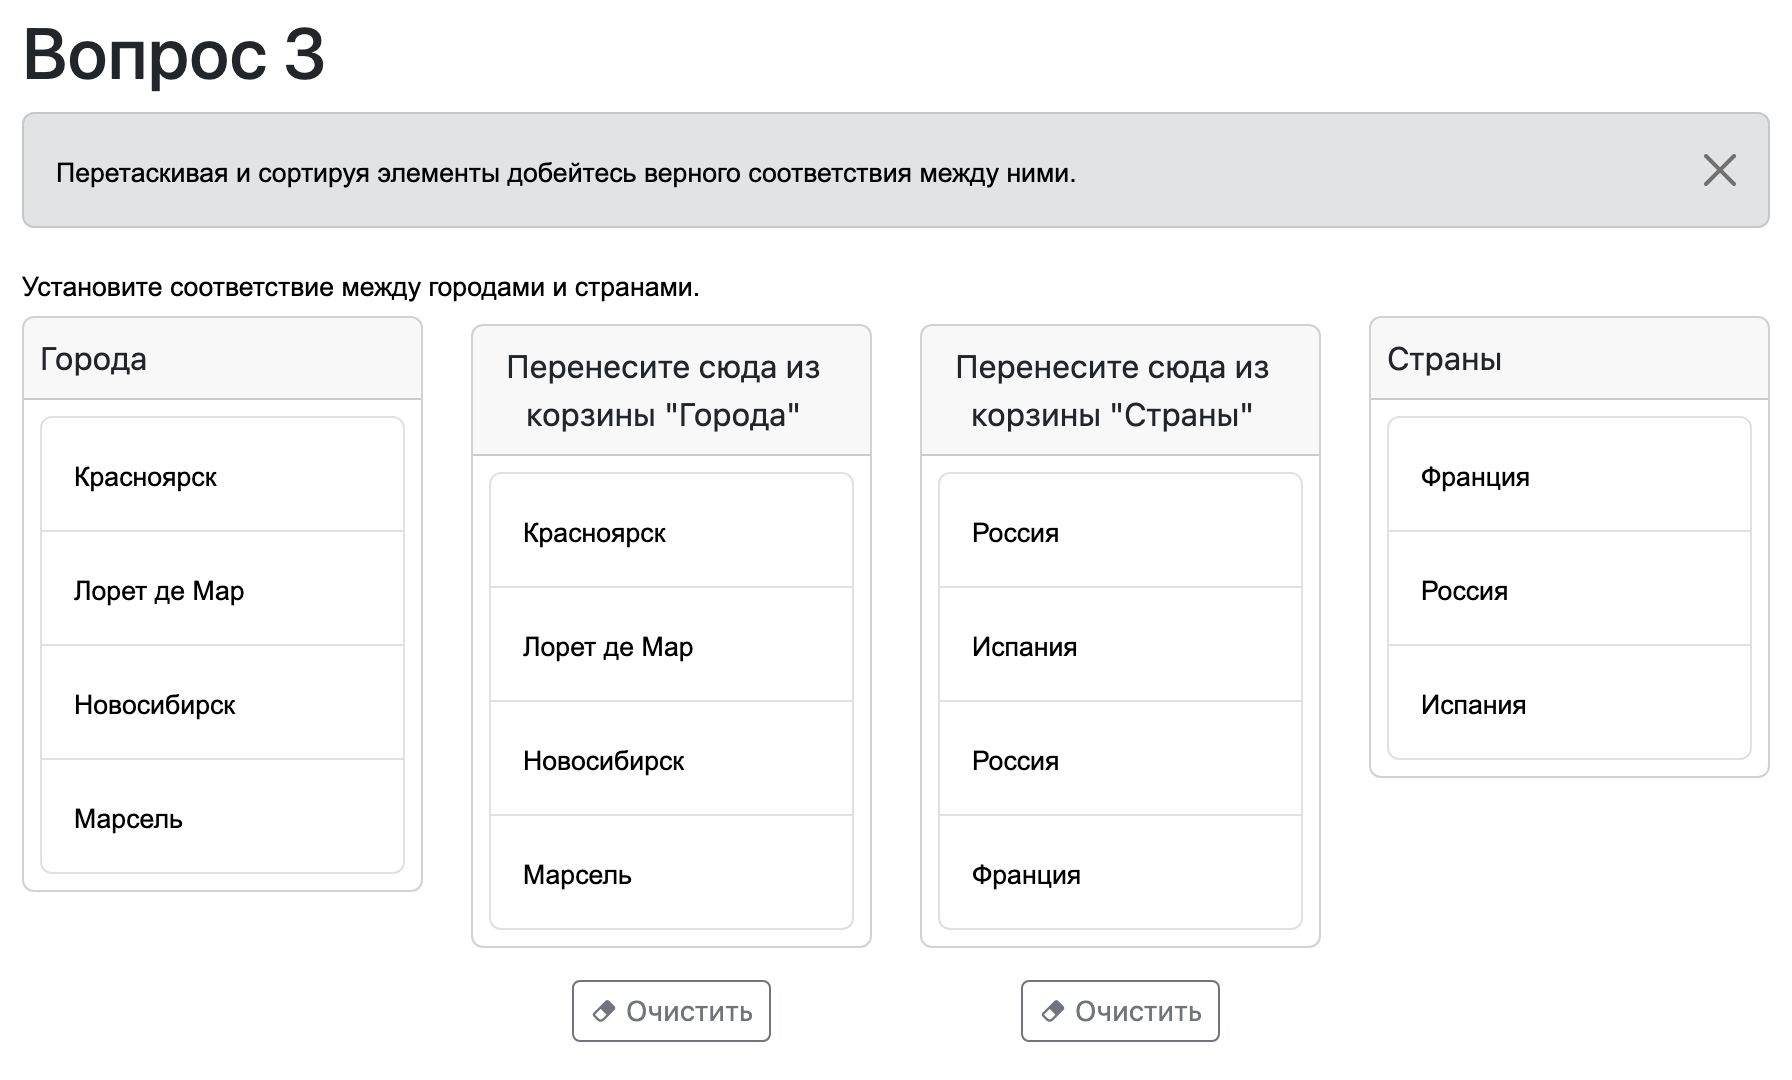Click the Города panel header
This screenshot has width=1792, height=1080.
tap(222, 359)
